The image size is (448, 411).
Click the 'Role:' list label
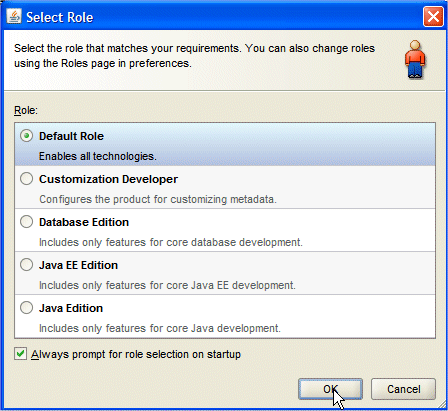pos(26,110)
